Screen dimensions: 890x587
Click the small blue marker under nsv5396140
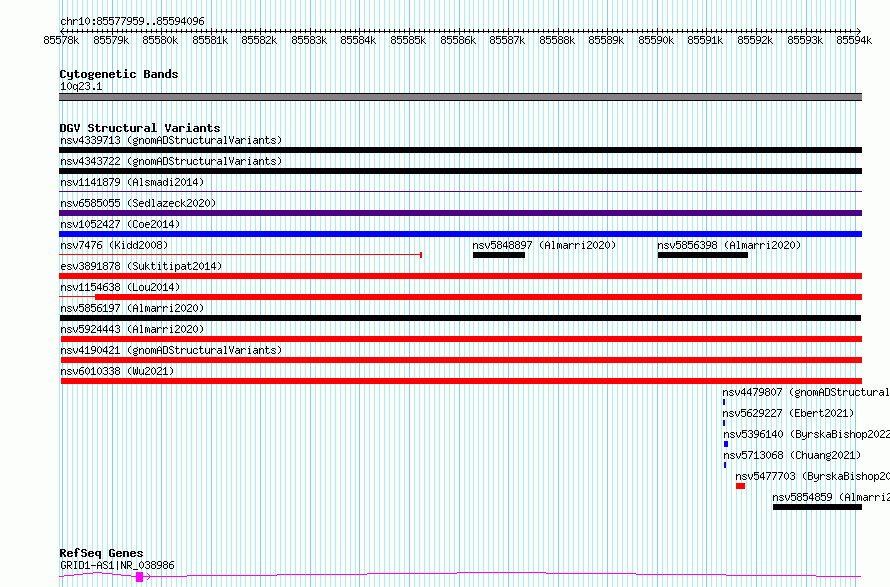click(x=726, y=445)
